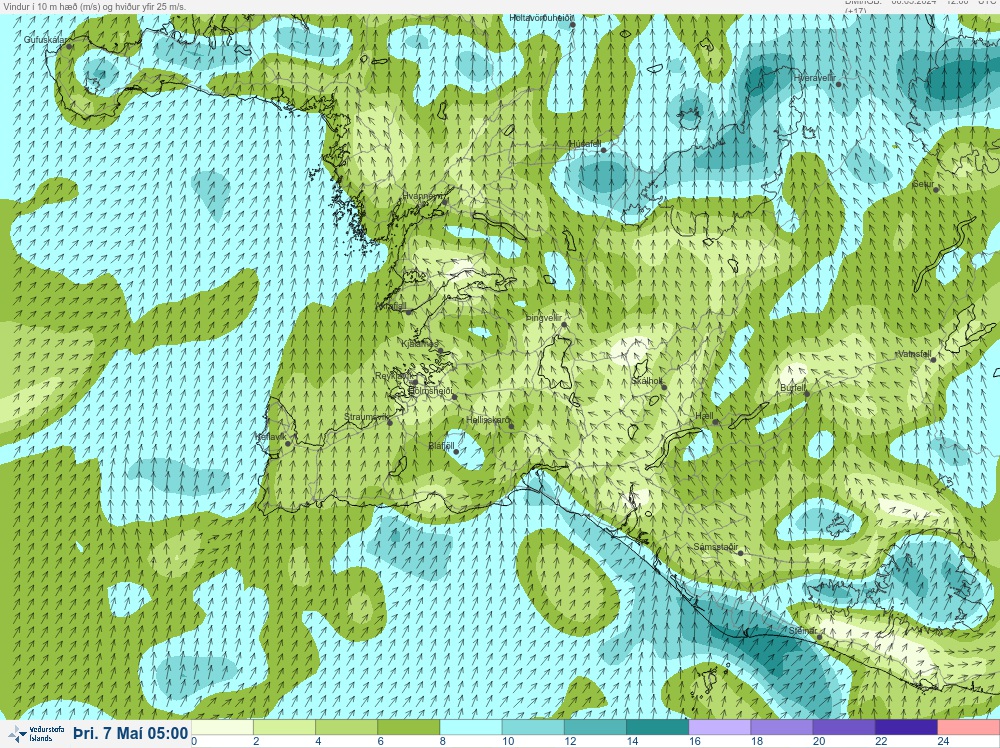Select the Steinar station label

tap(802, 631)
